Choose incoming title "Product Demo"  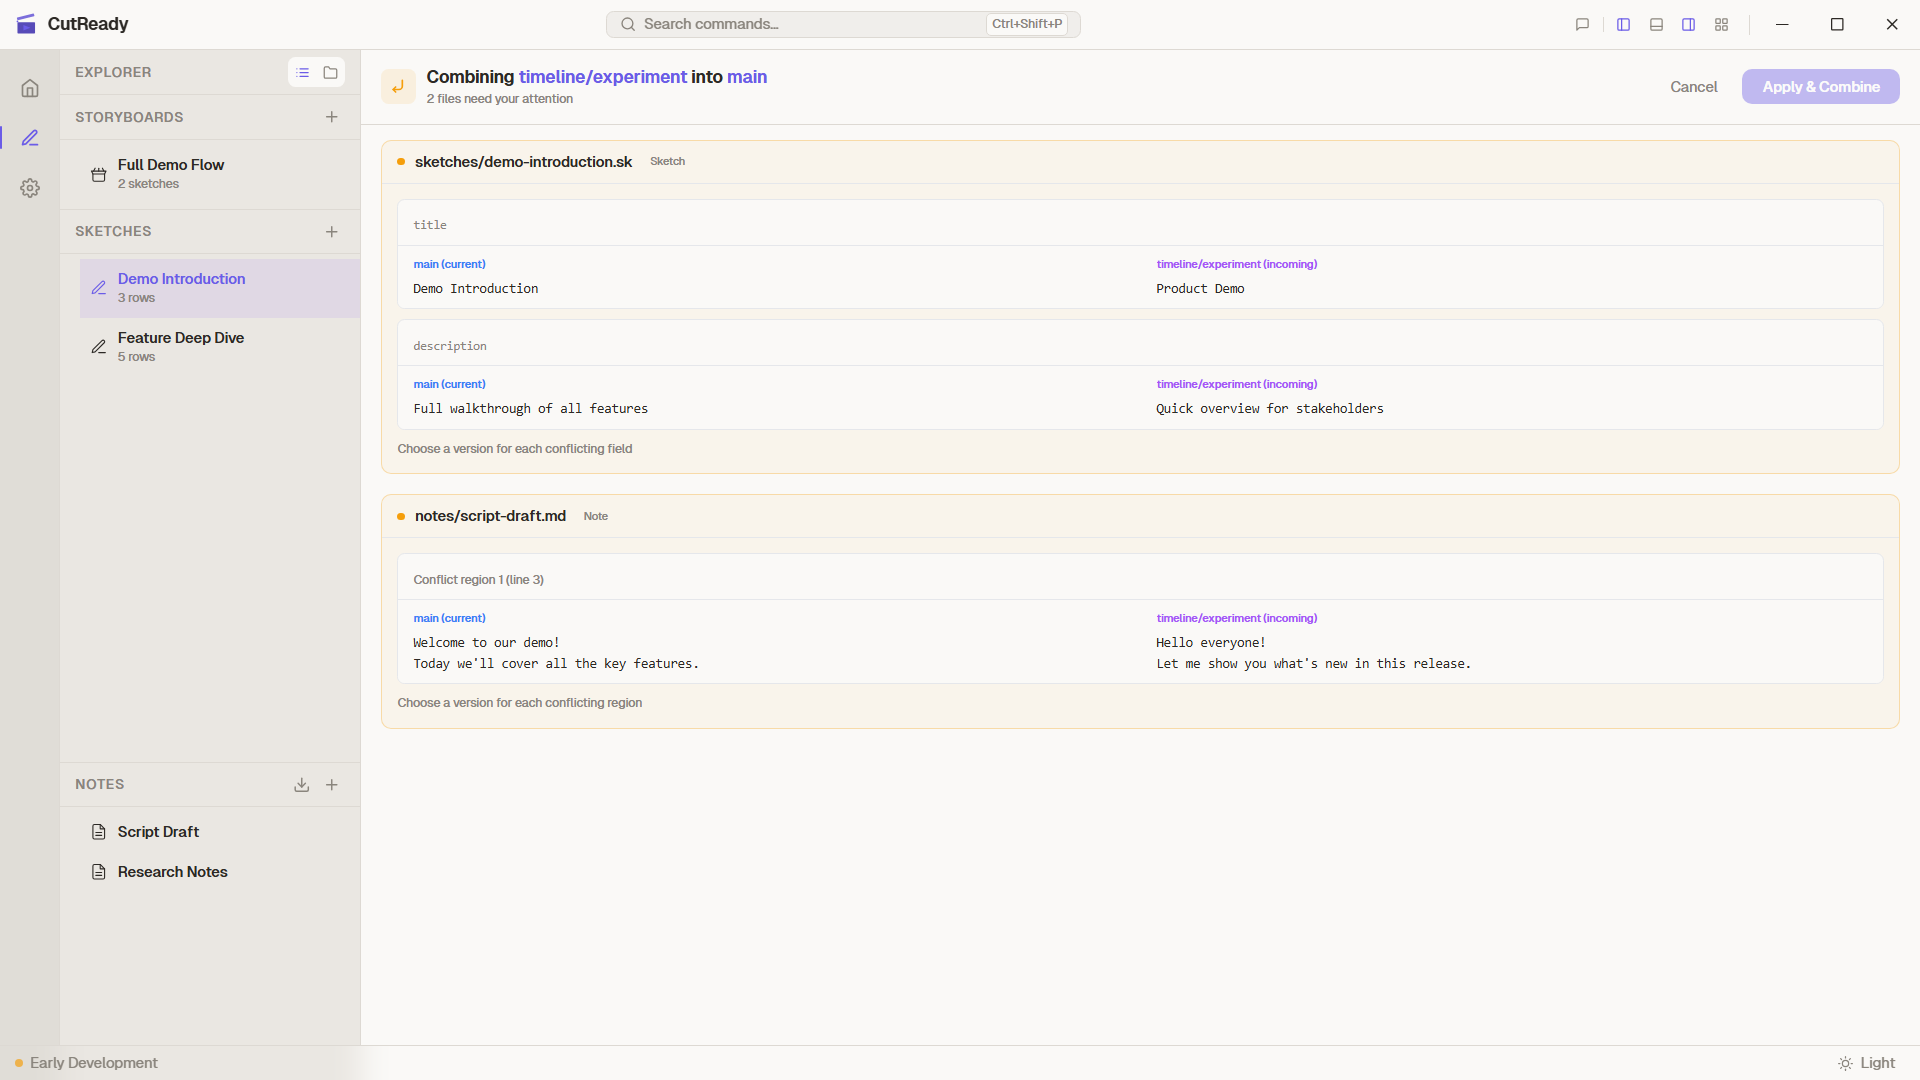(1200, 288)
